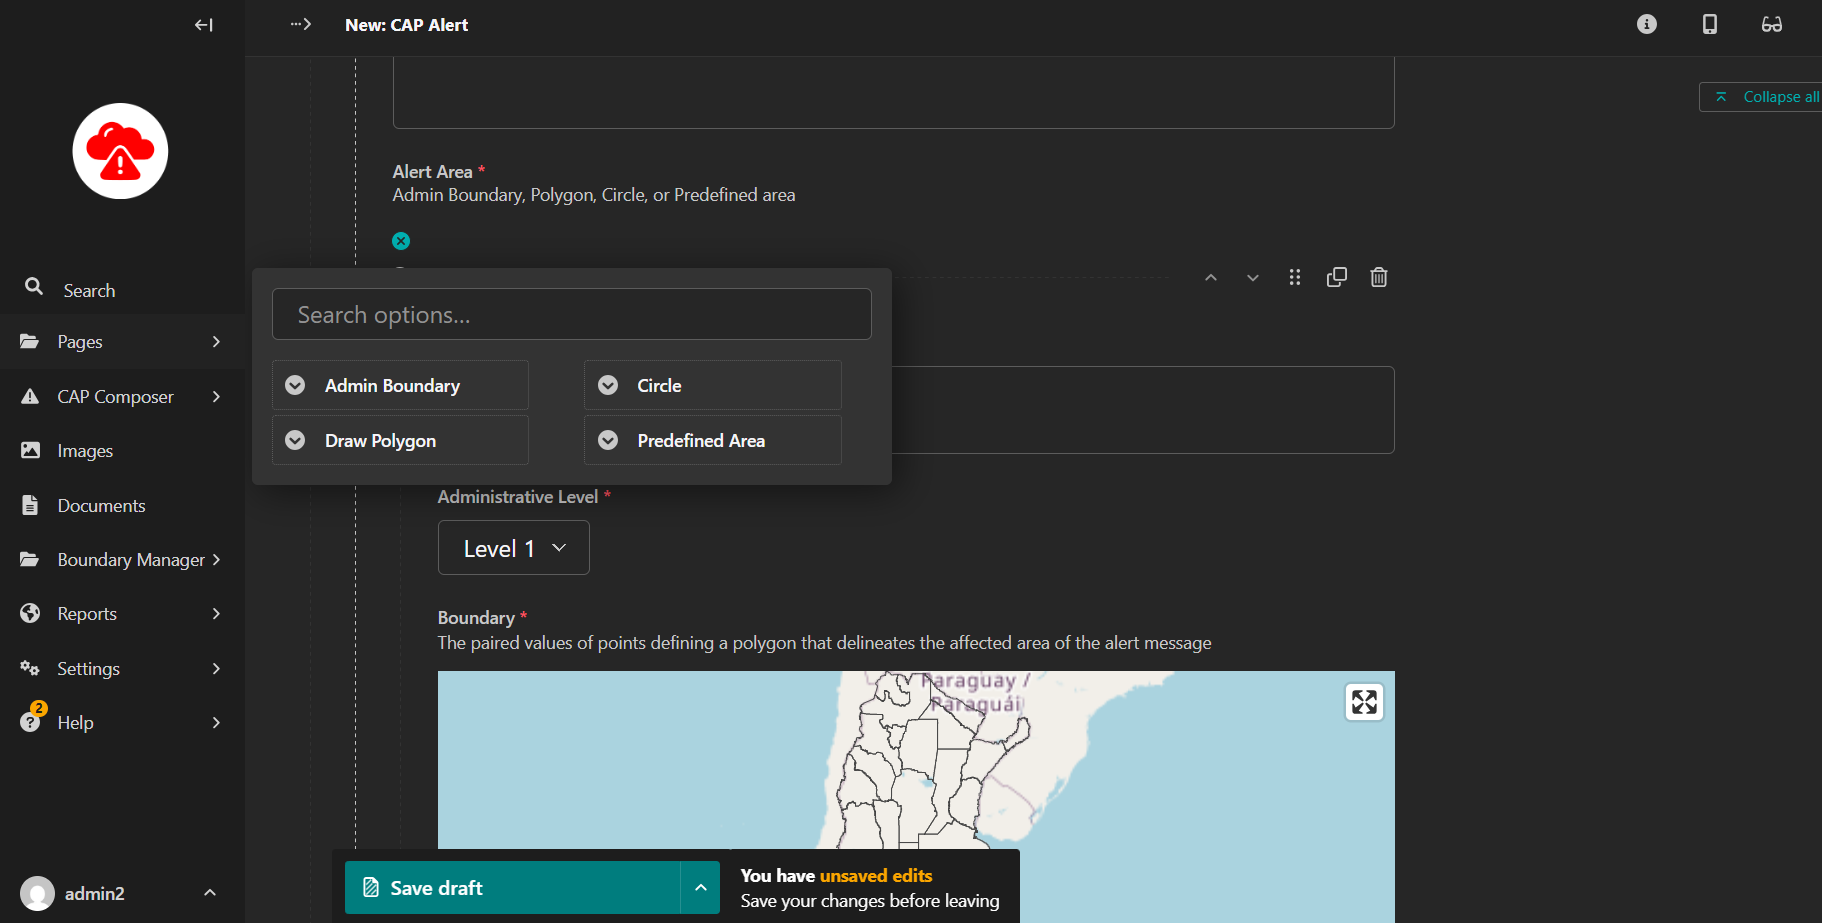Viewport: 1822px width, 923px height.
Task: Collapse the sidebar with arrow icon
Action: pyautogui.click(x=204, y=25)
